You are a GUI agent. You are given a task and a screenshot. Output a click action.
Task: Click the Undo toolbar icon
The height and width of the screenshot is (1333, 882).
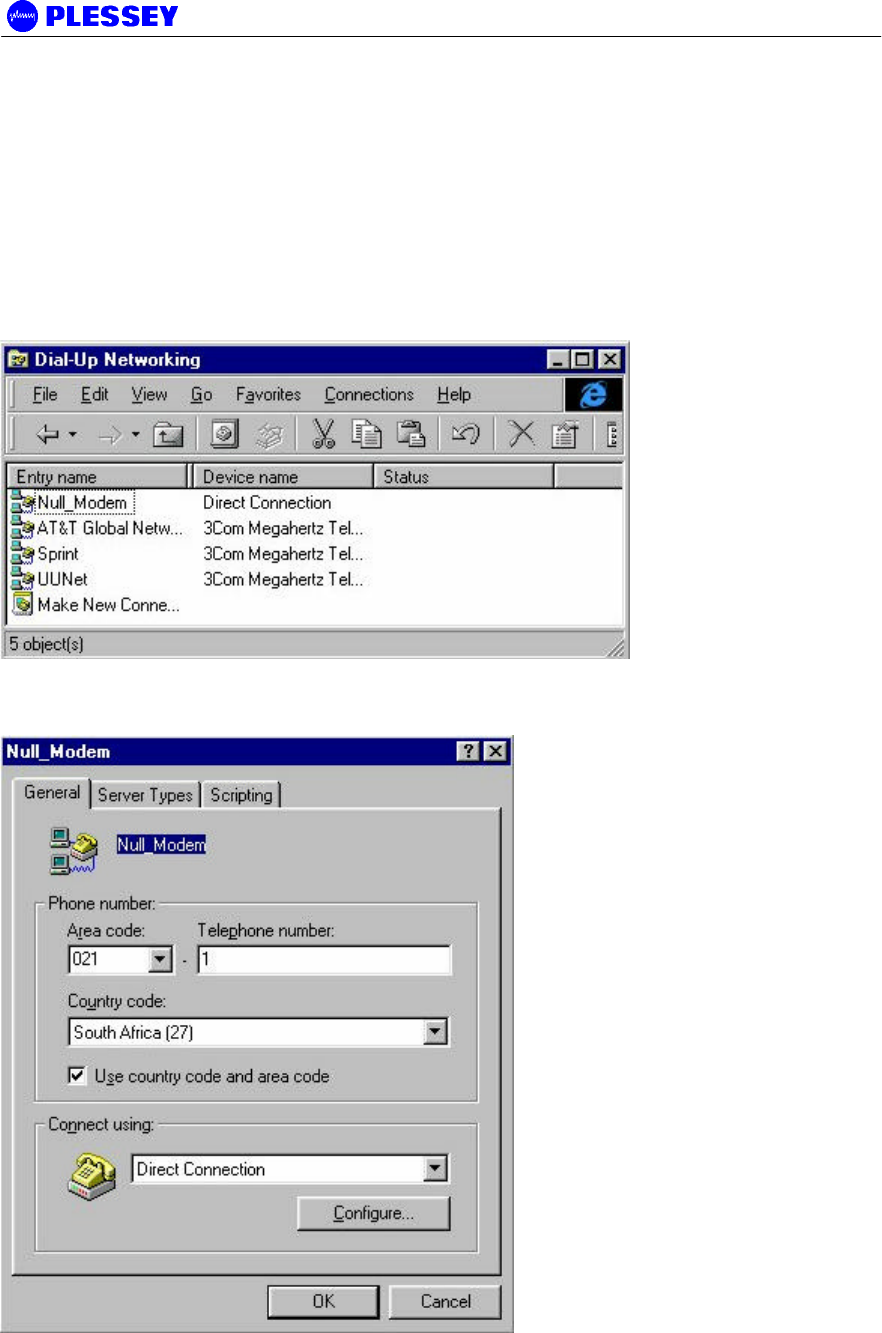tap(465, 433)
